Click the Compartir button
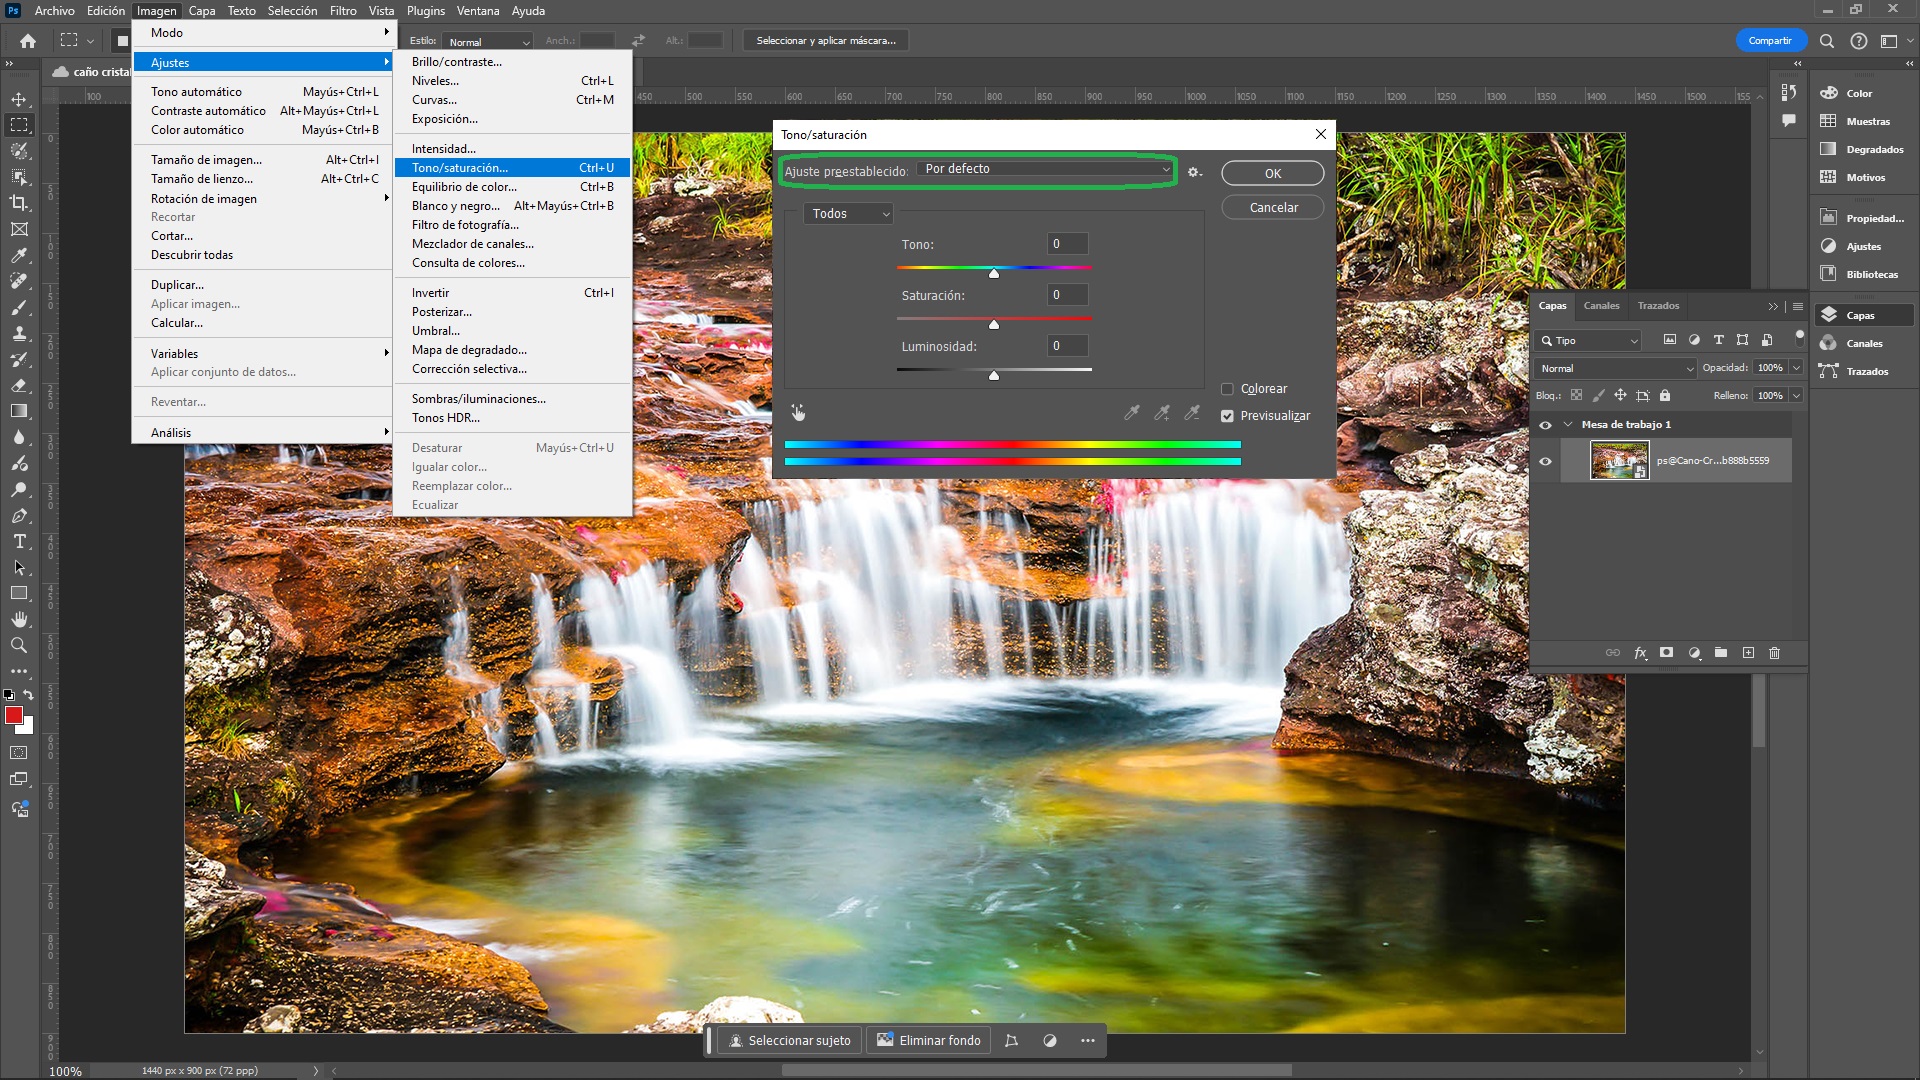 [x=1769, y=41]
